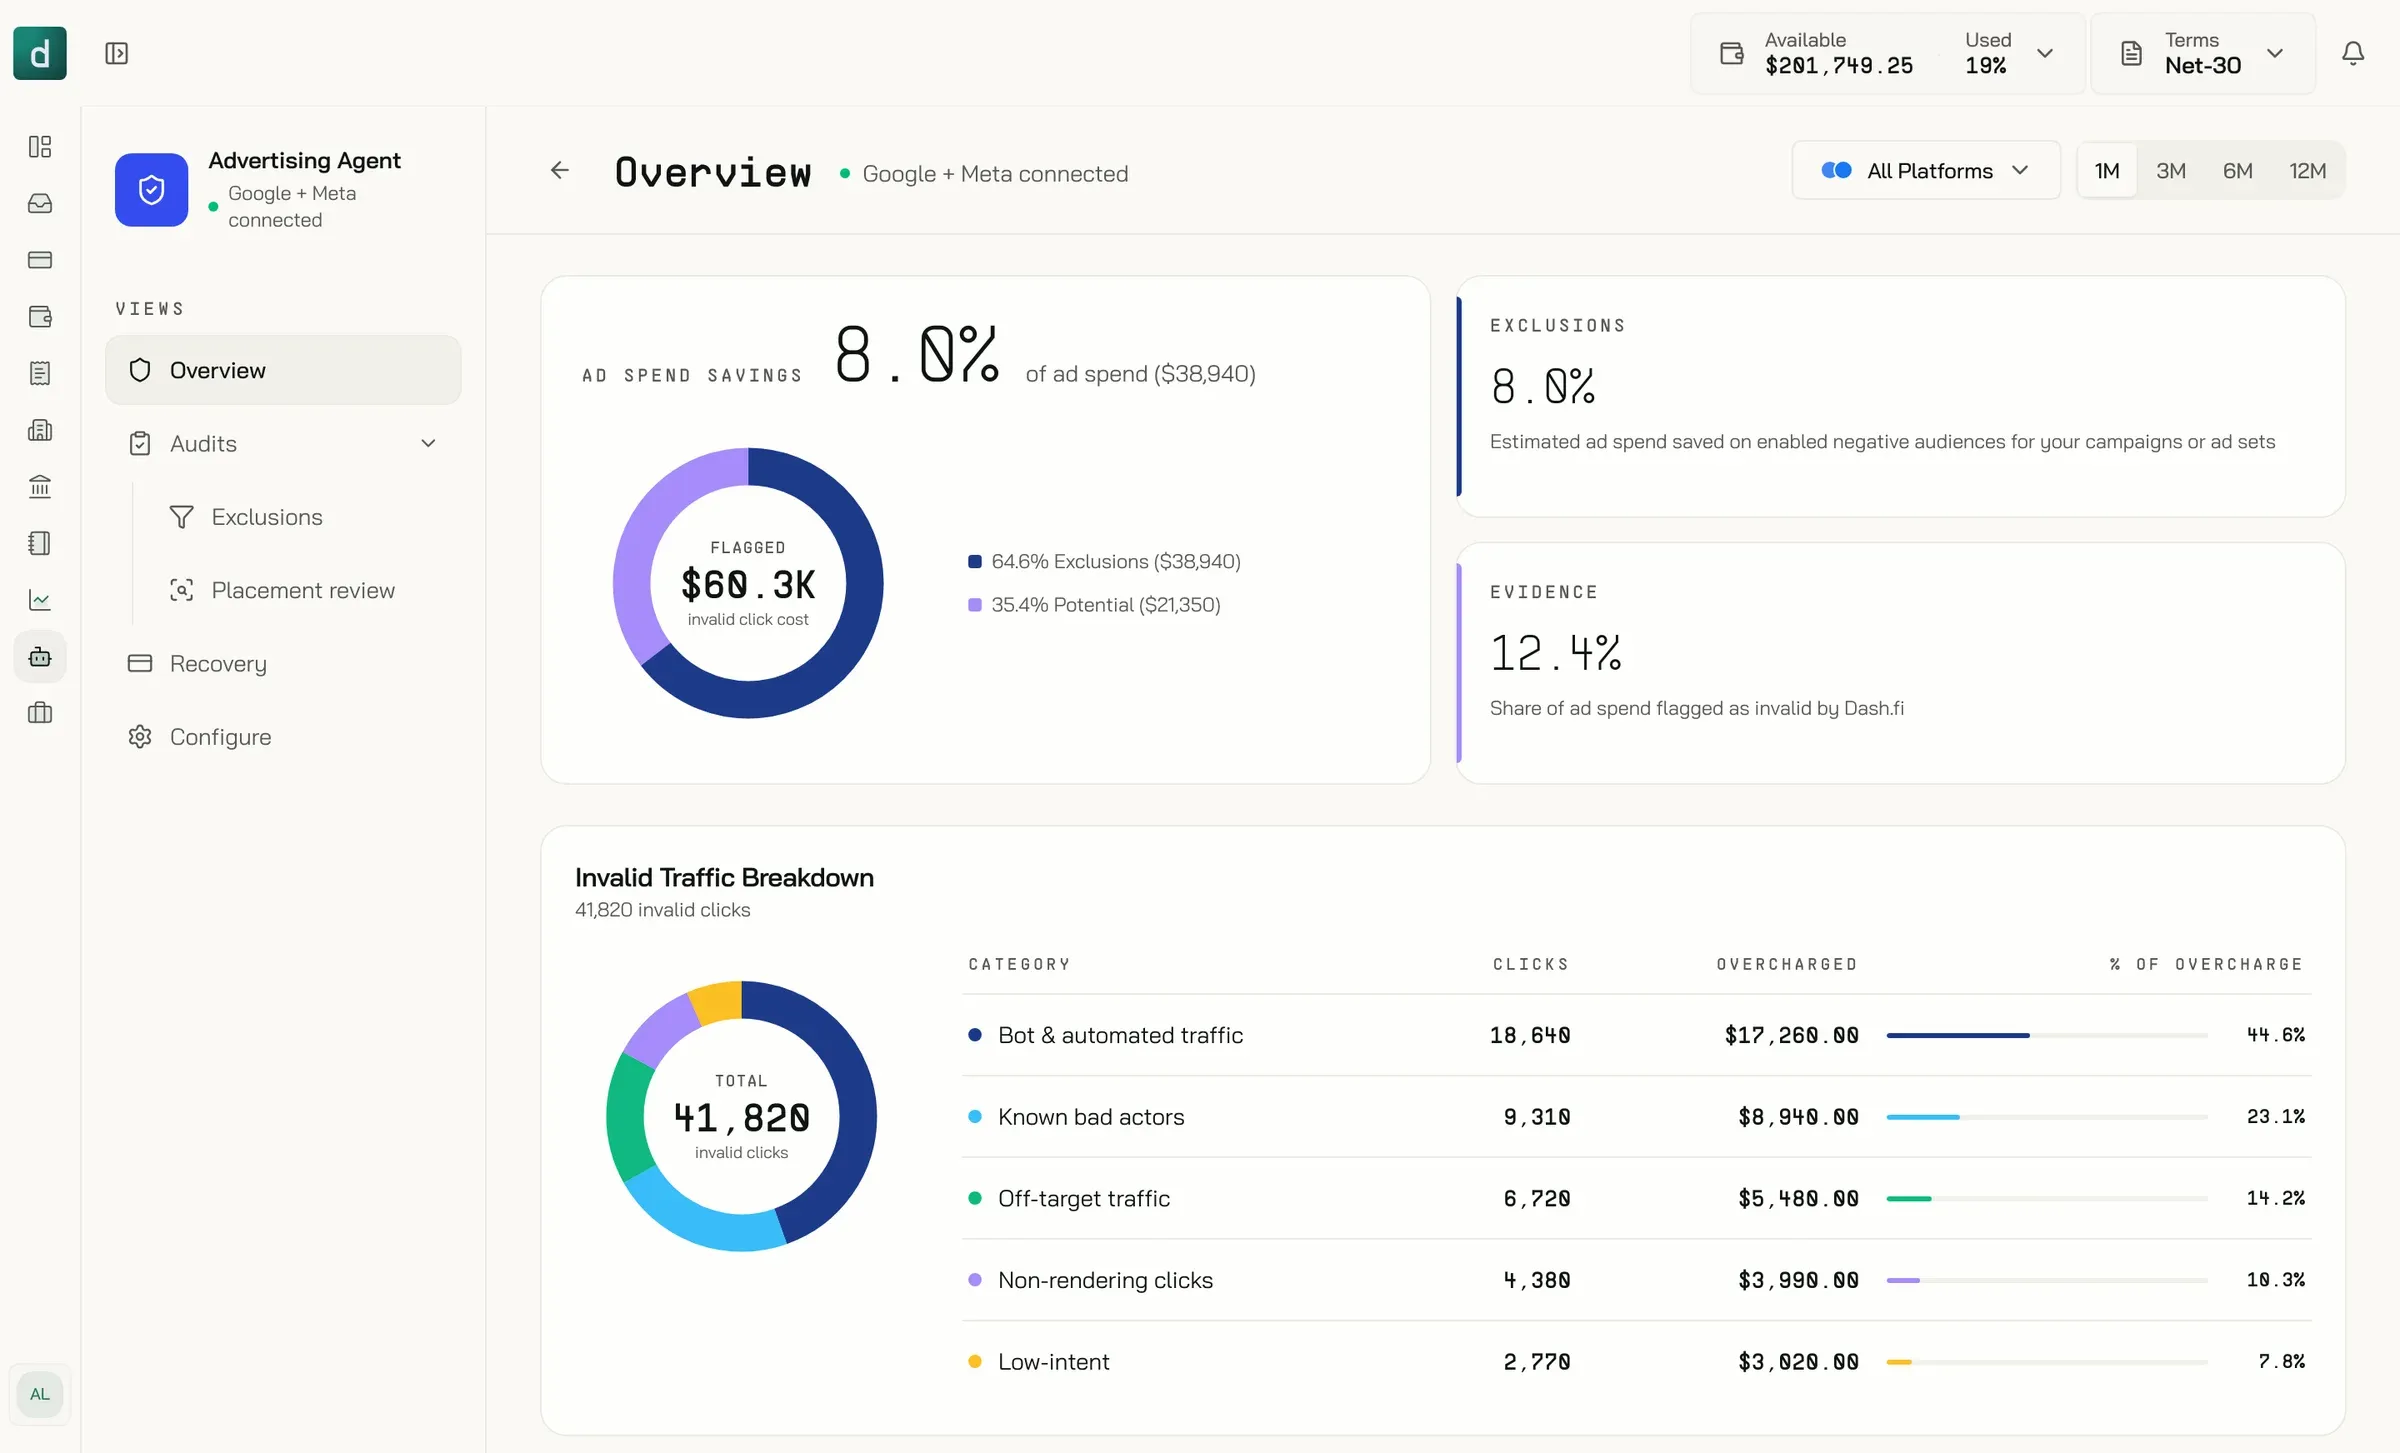Click the '35.4% Potential ($21,350)' legend entry

[x=1095, y=604]
